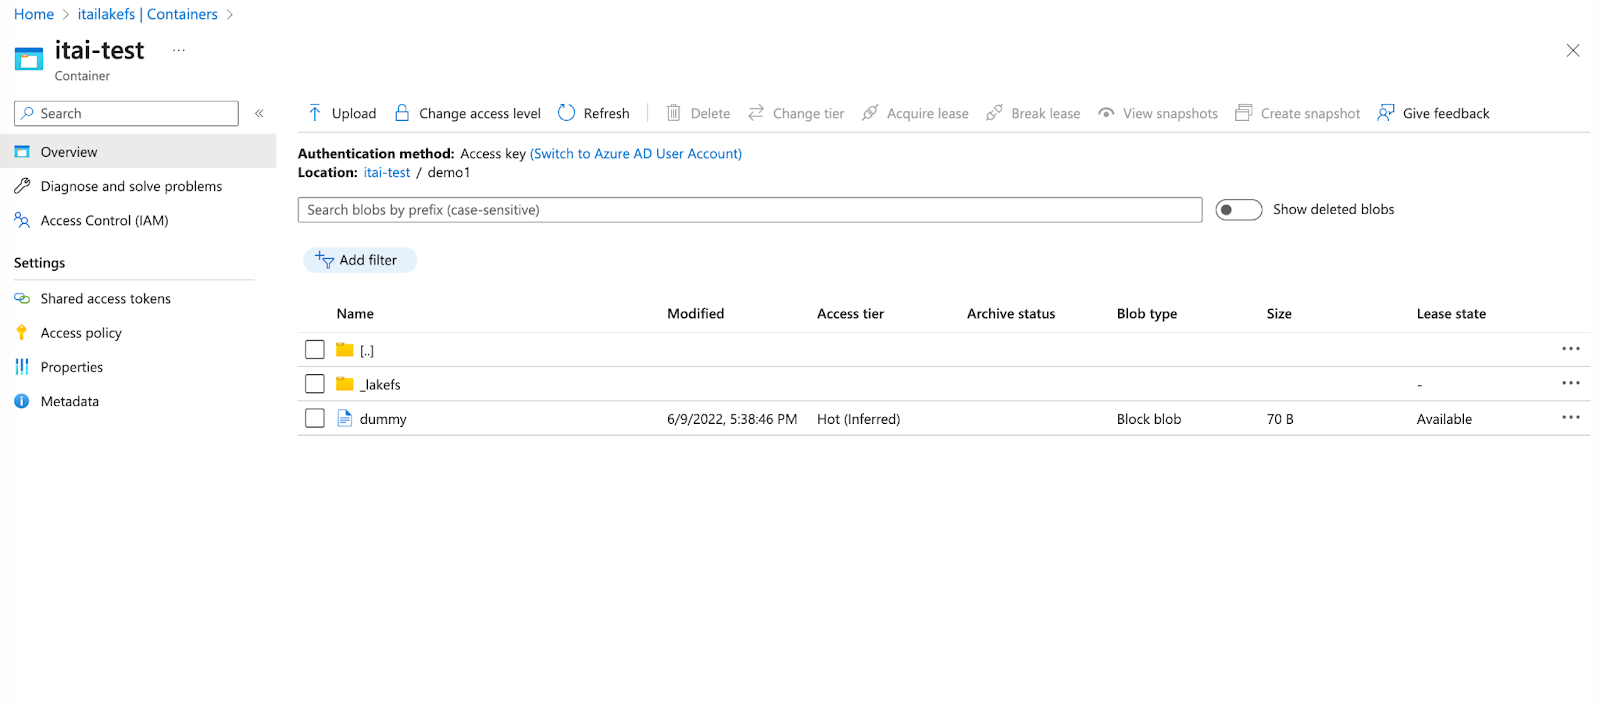
Task: Click the _lakefs folder icon
Action: 345,384
